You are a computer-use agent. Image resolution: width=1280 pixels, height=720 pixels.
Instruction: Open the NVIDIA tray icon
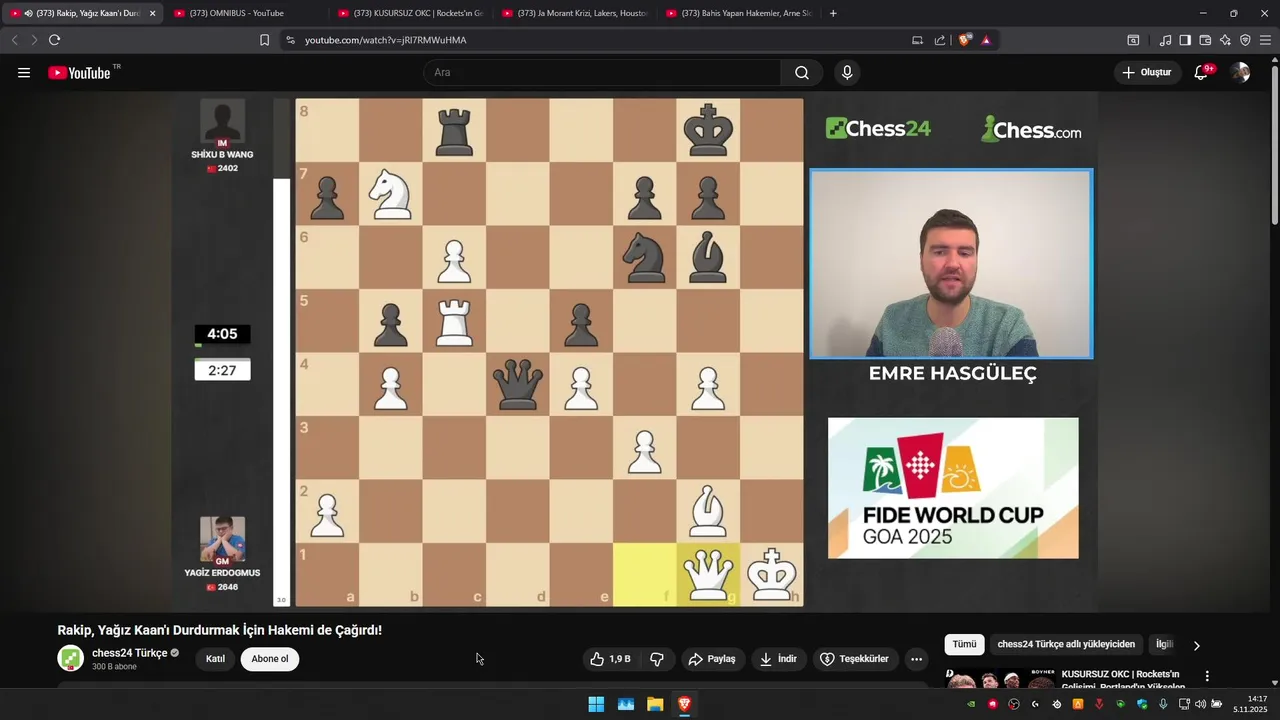click(971, 704)
